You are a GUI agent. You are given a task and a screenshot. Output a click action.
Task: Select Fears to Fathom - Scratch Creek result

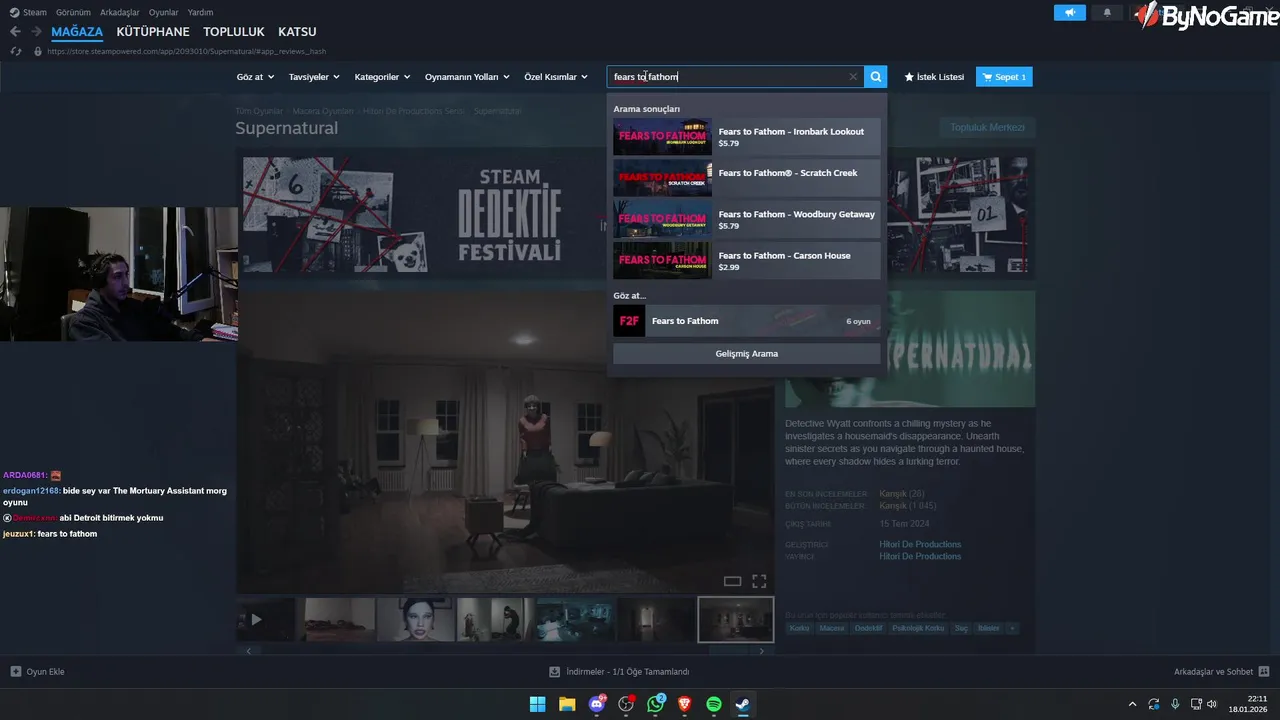[x=747, y=178]
